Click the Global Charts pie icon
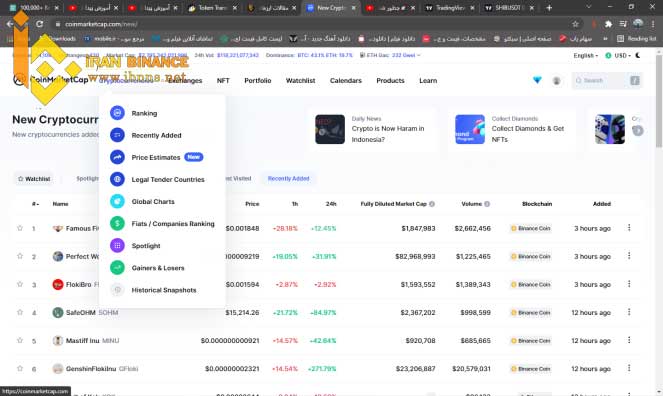663x396 pixels. [x=117, y=201]
